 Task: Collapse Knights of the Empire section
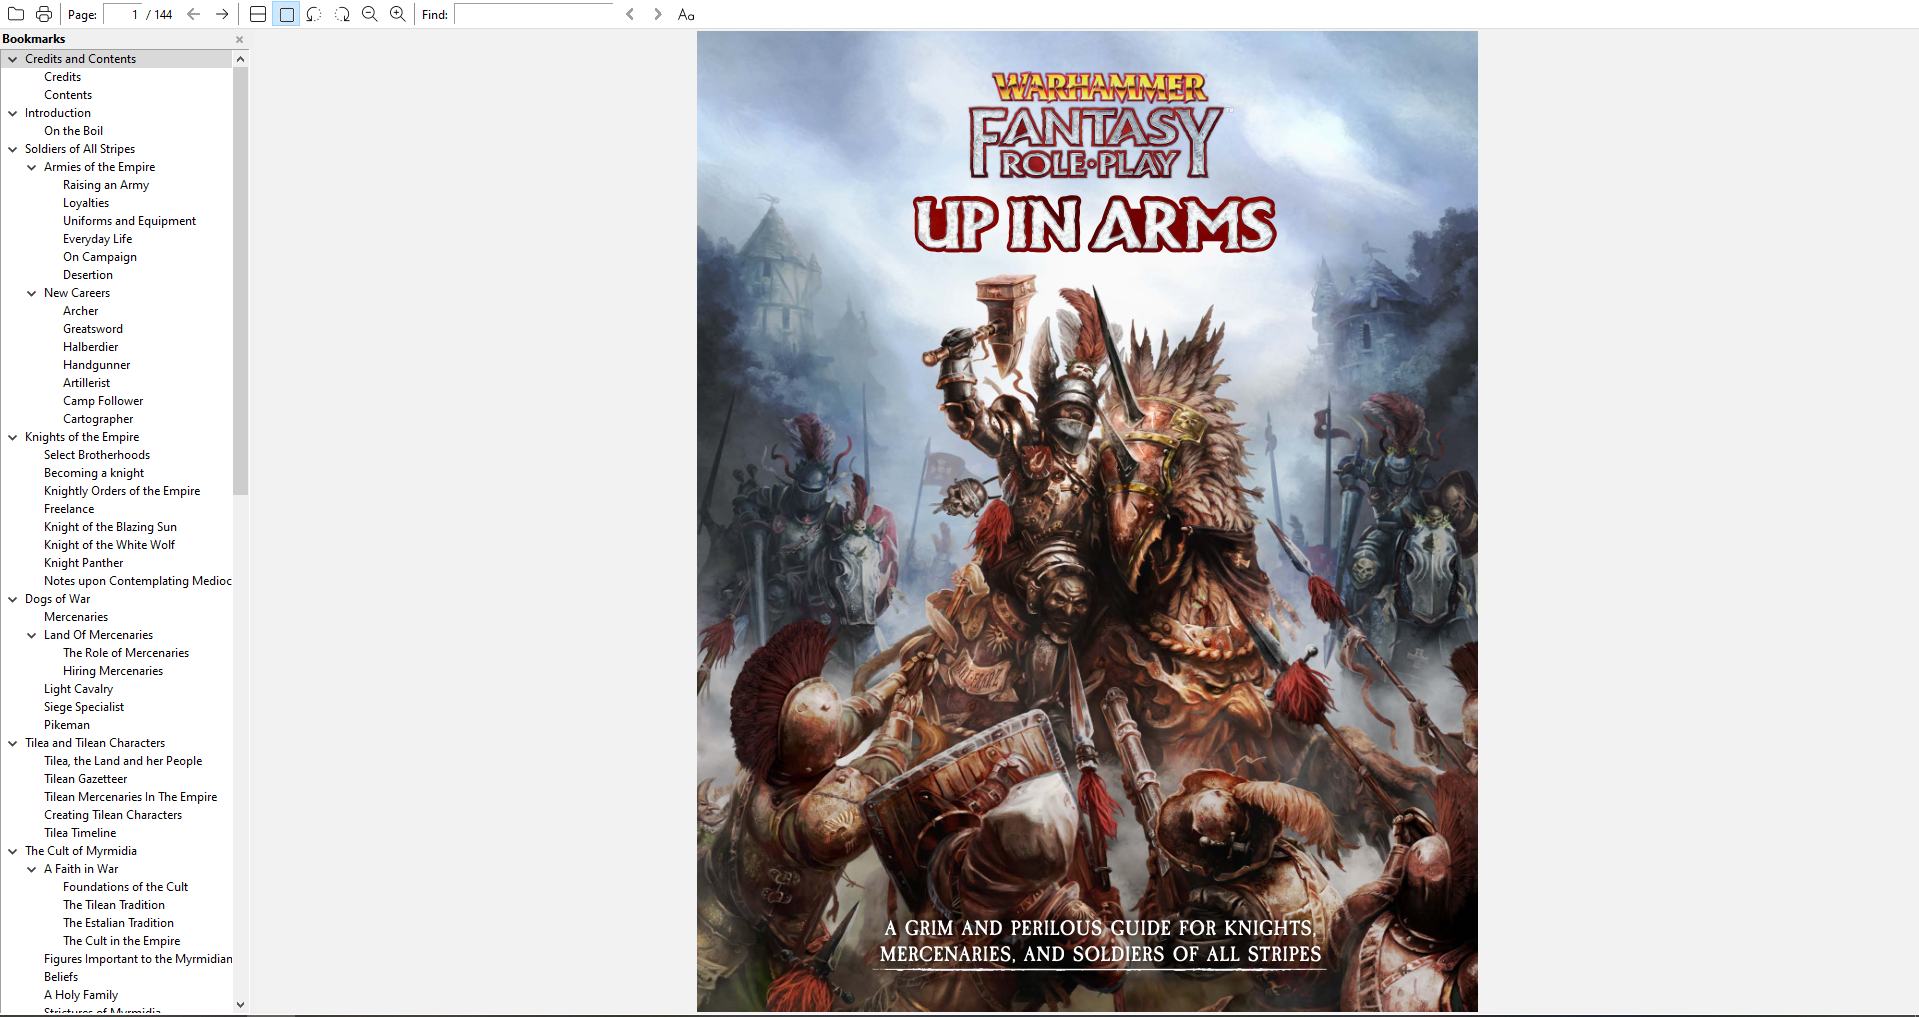[x=13, y=437]
